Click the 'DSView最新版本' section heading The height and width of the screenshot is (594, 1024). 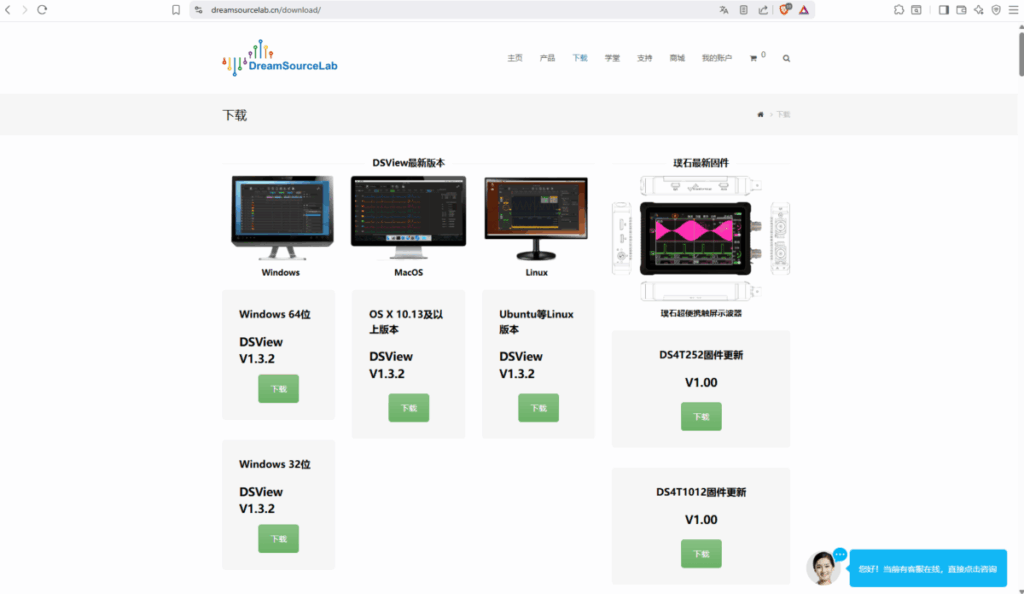[409, 163]
